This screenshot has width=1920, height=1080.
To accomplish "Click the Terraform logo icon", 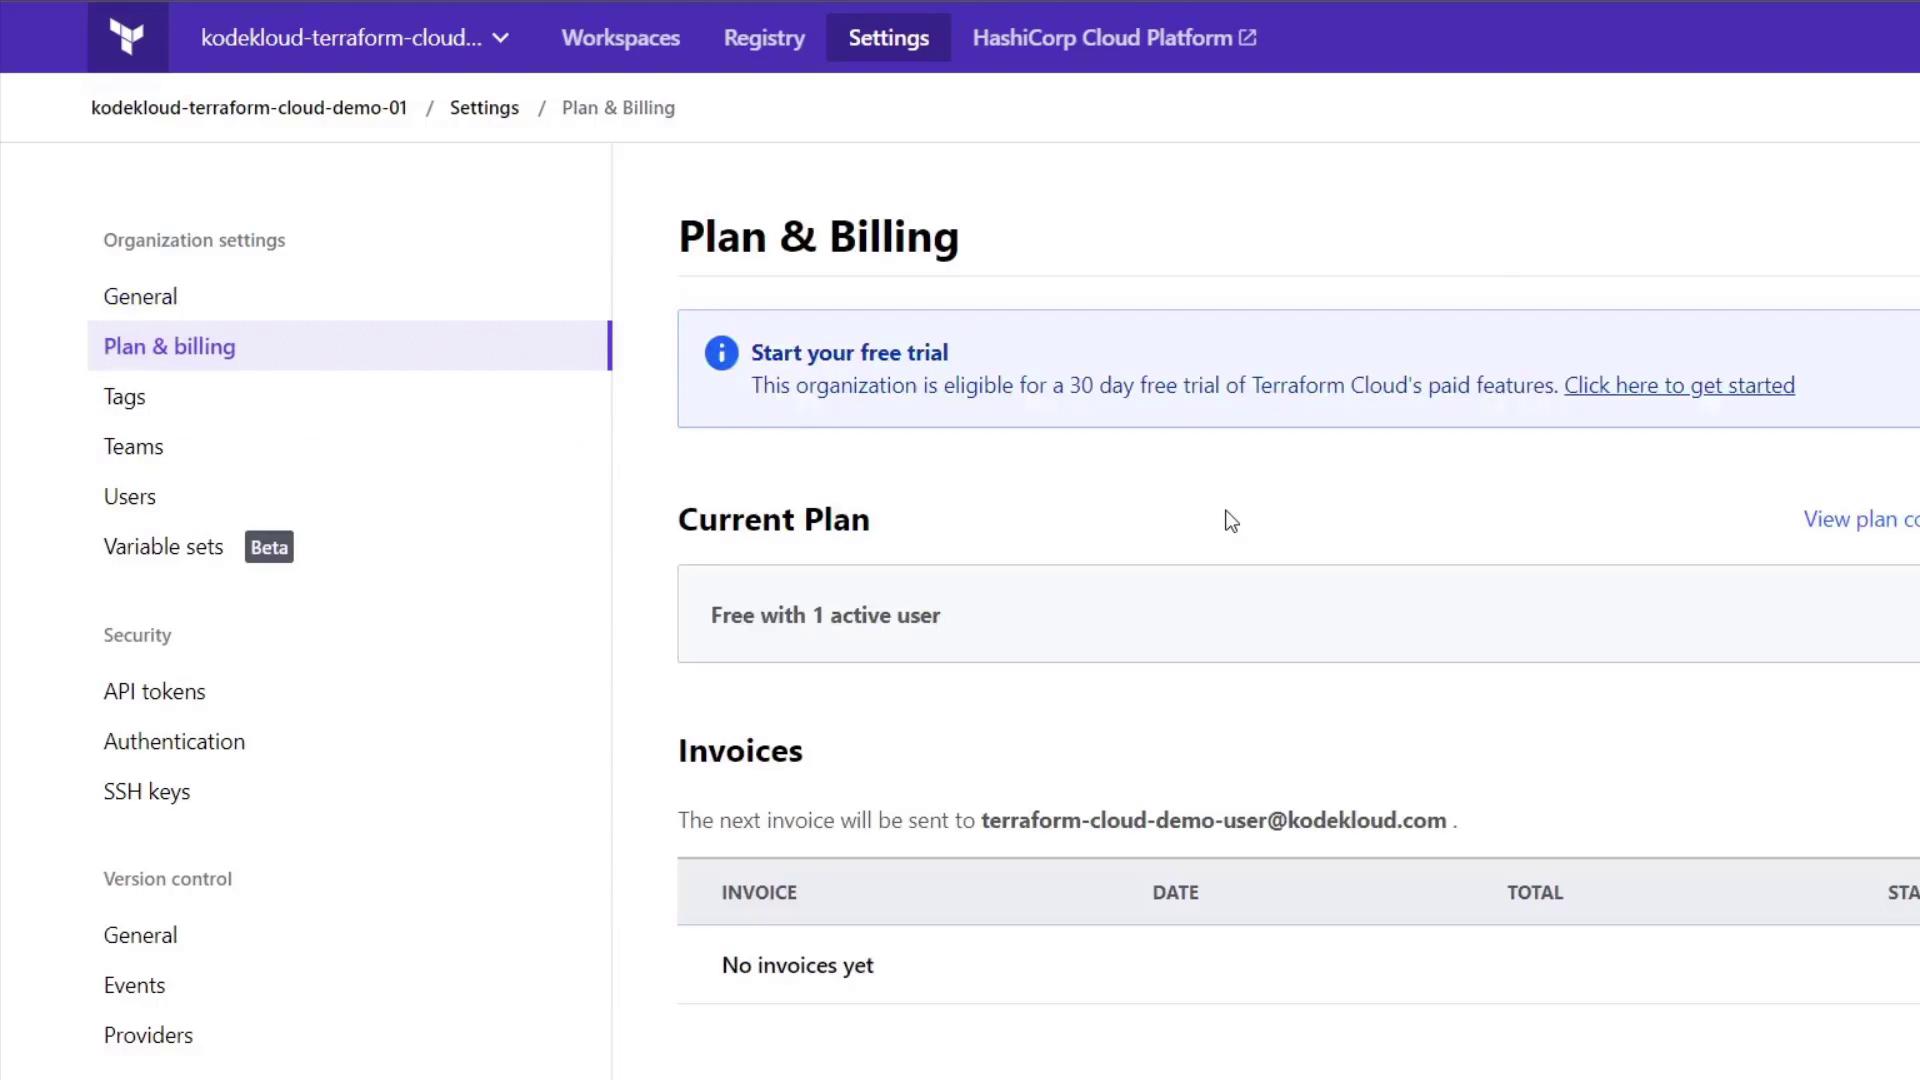I will coord(127,37).
